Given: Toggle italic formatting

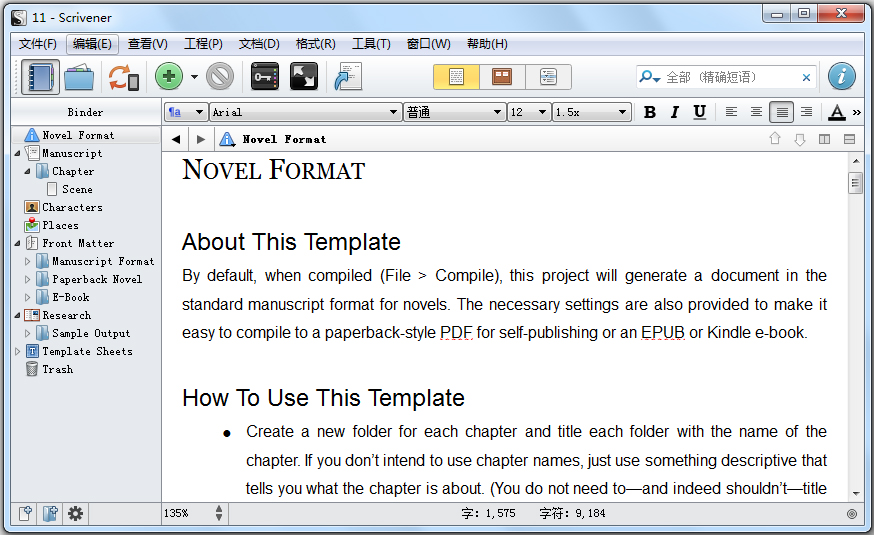Looking at the screenshot, I should 674,112.
